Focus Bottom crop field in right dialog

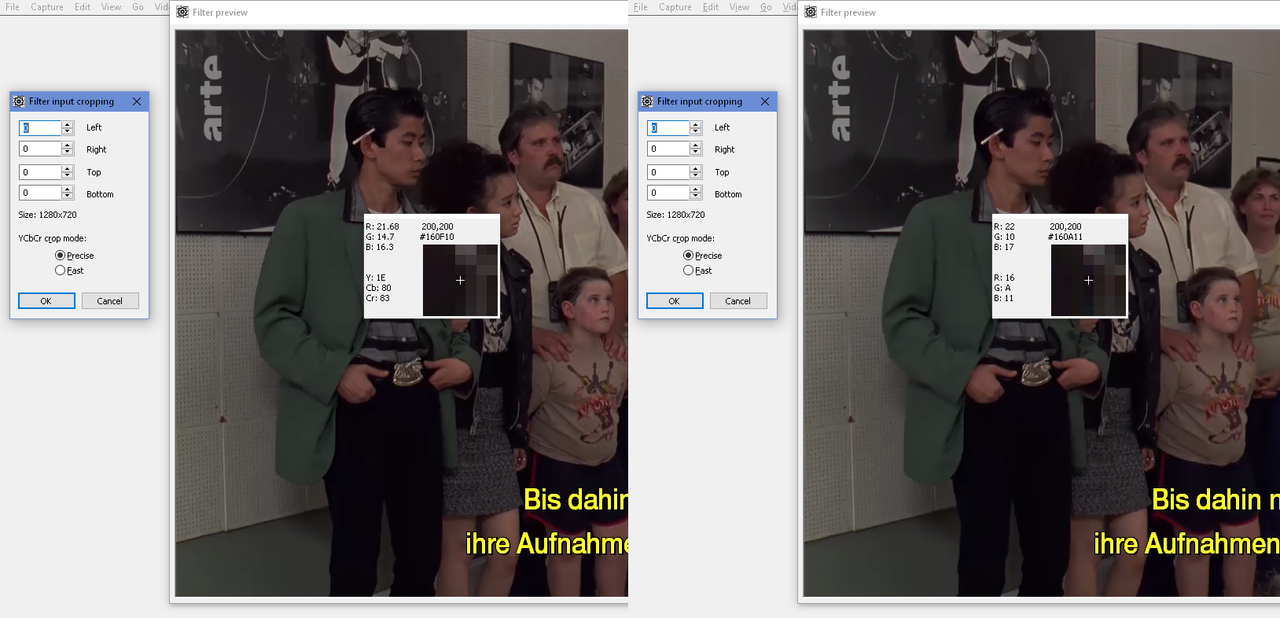(x=668, y=193)
